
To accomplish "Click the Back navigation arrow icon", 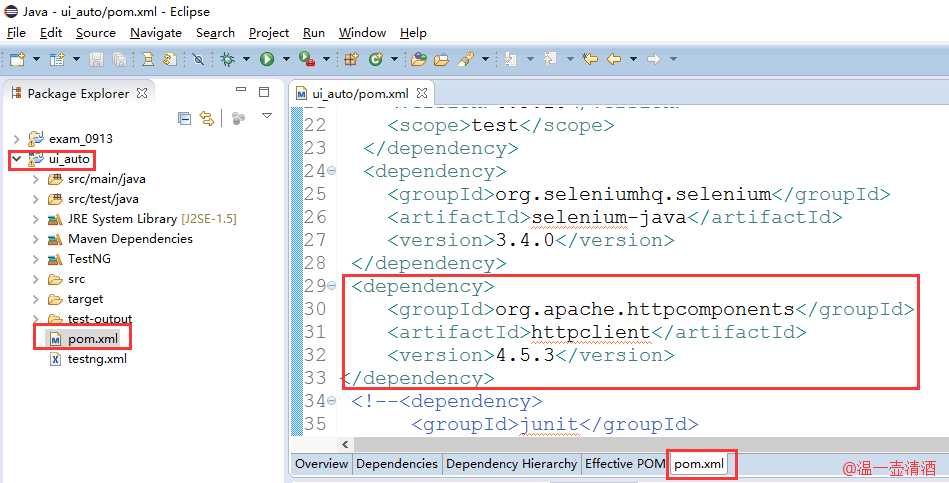I will (614, 59).
